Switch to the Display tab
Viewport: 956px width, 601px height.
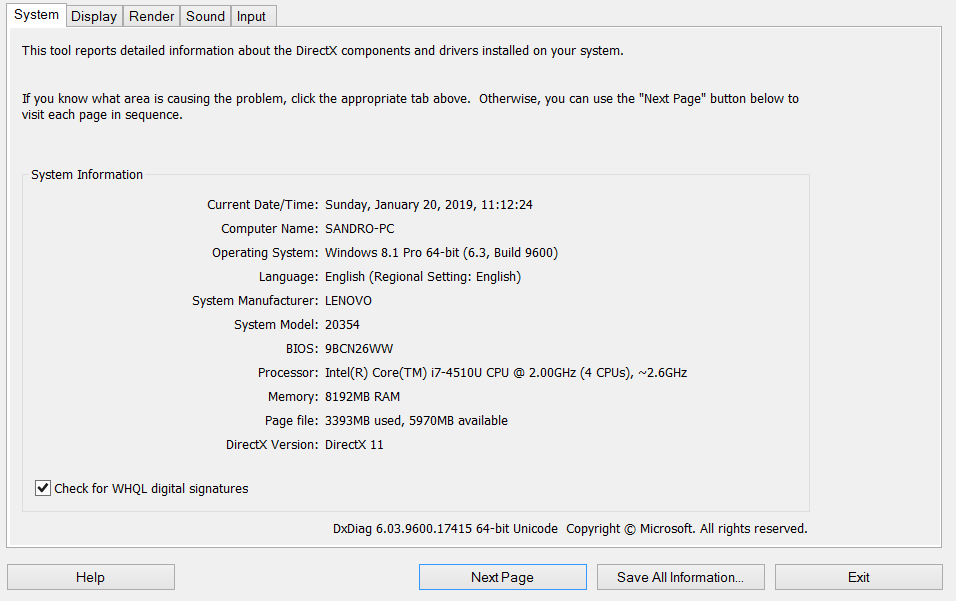[94, 16]
